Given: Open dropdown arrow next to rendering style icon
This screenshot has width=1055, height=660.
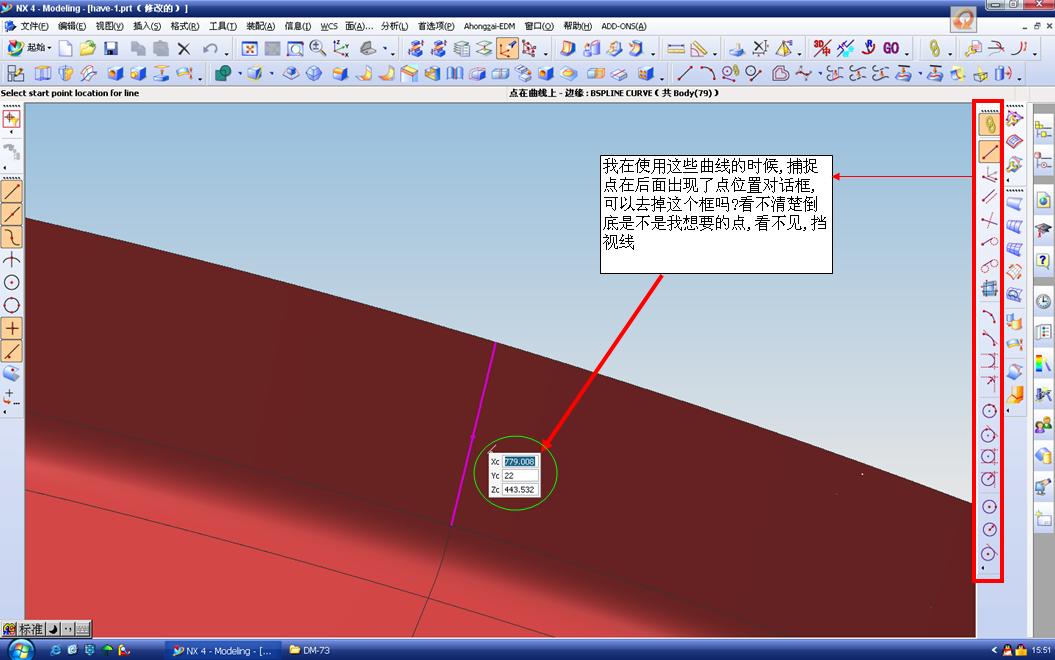Looking at the screenshot, I should coord(385,48).
